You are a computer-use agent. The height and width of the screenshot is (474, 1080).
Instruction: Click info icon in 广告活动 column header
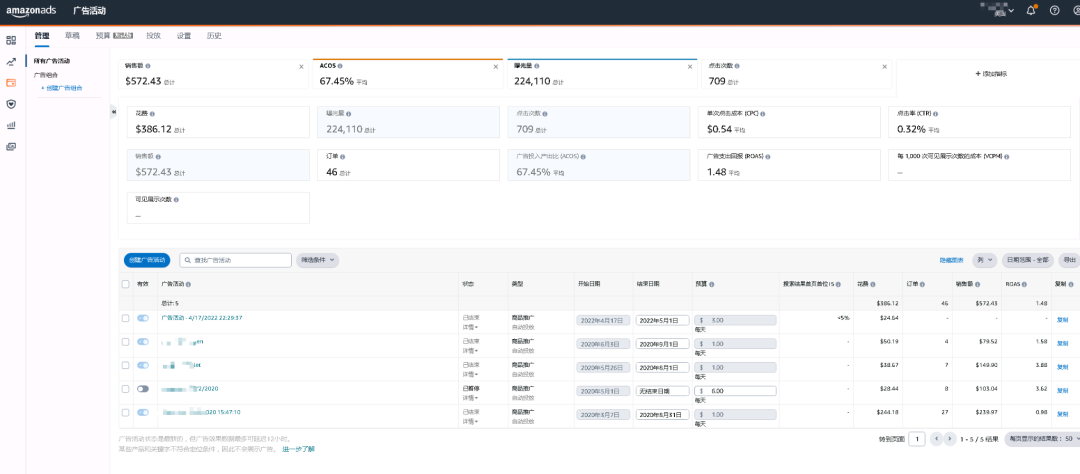[x=188, y=285]
